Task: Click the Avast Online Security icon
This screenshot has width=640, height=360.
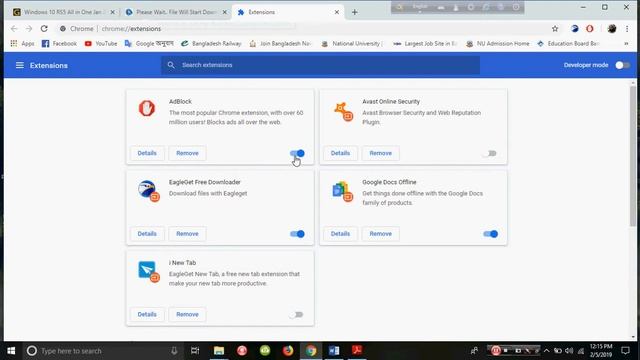Action: pyautogui.click(x=343, y=111)
